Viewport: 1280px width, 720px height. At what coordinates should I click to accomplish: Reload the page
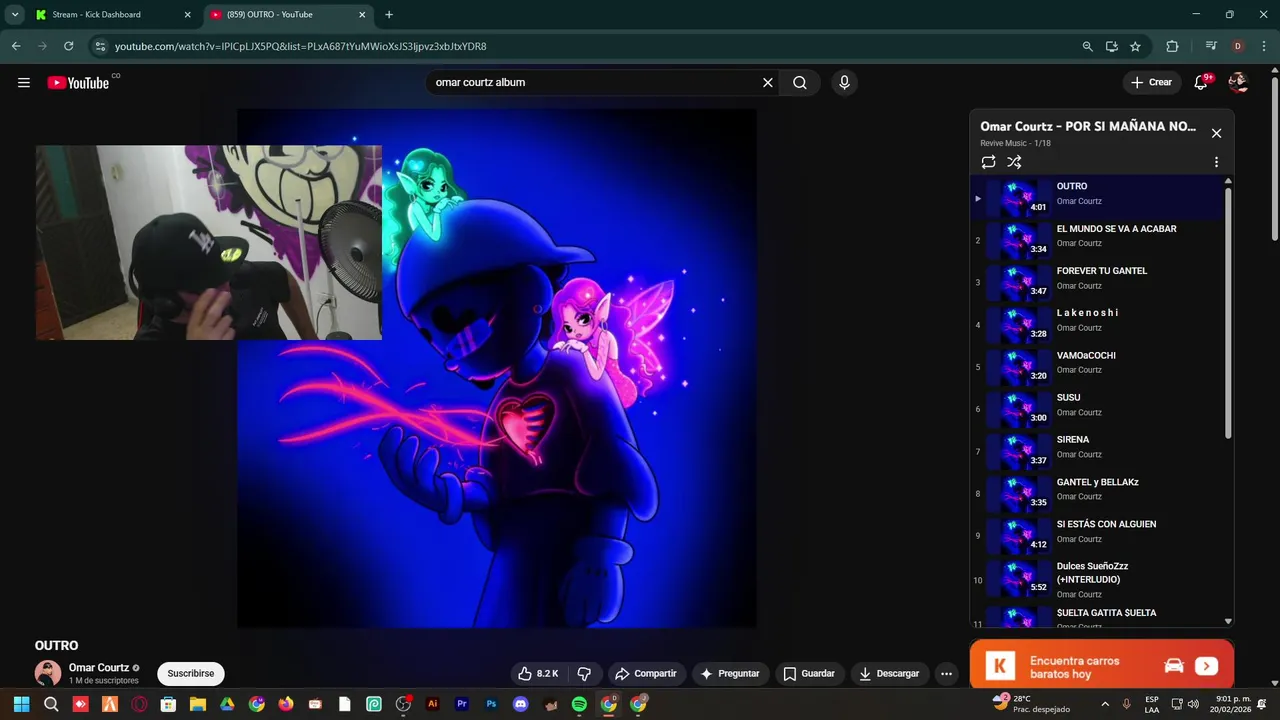coord(68,46)
